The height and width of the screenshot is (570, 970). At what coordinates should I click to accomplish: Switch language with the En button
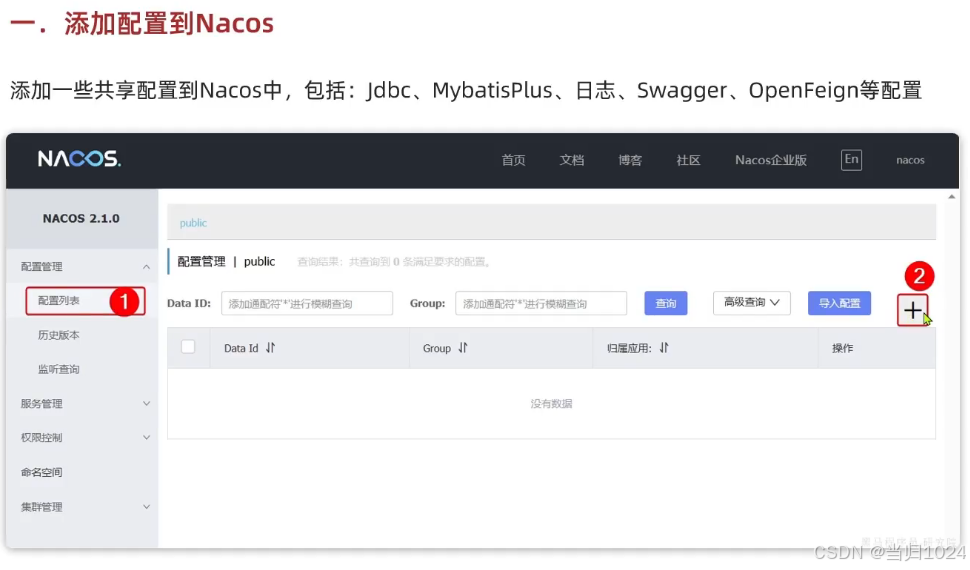851,160
